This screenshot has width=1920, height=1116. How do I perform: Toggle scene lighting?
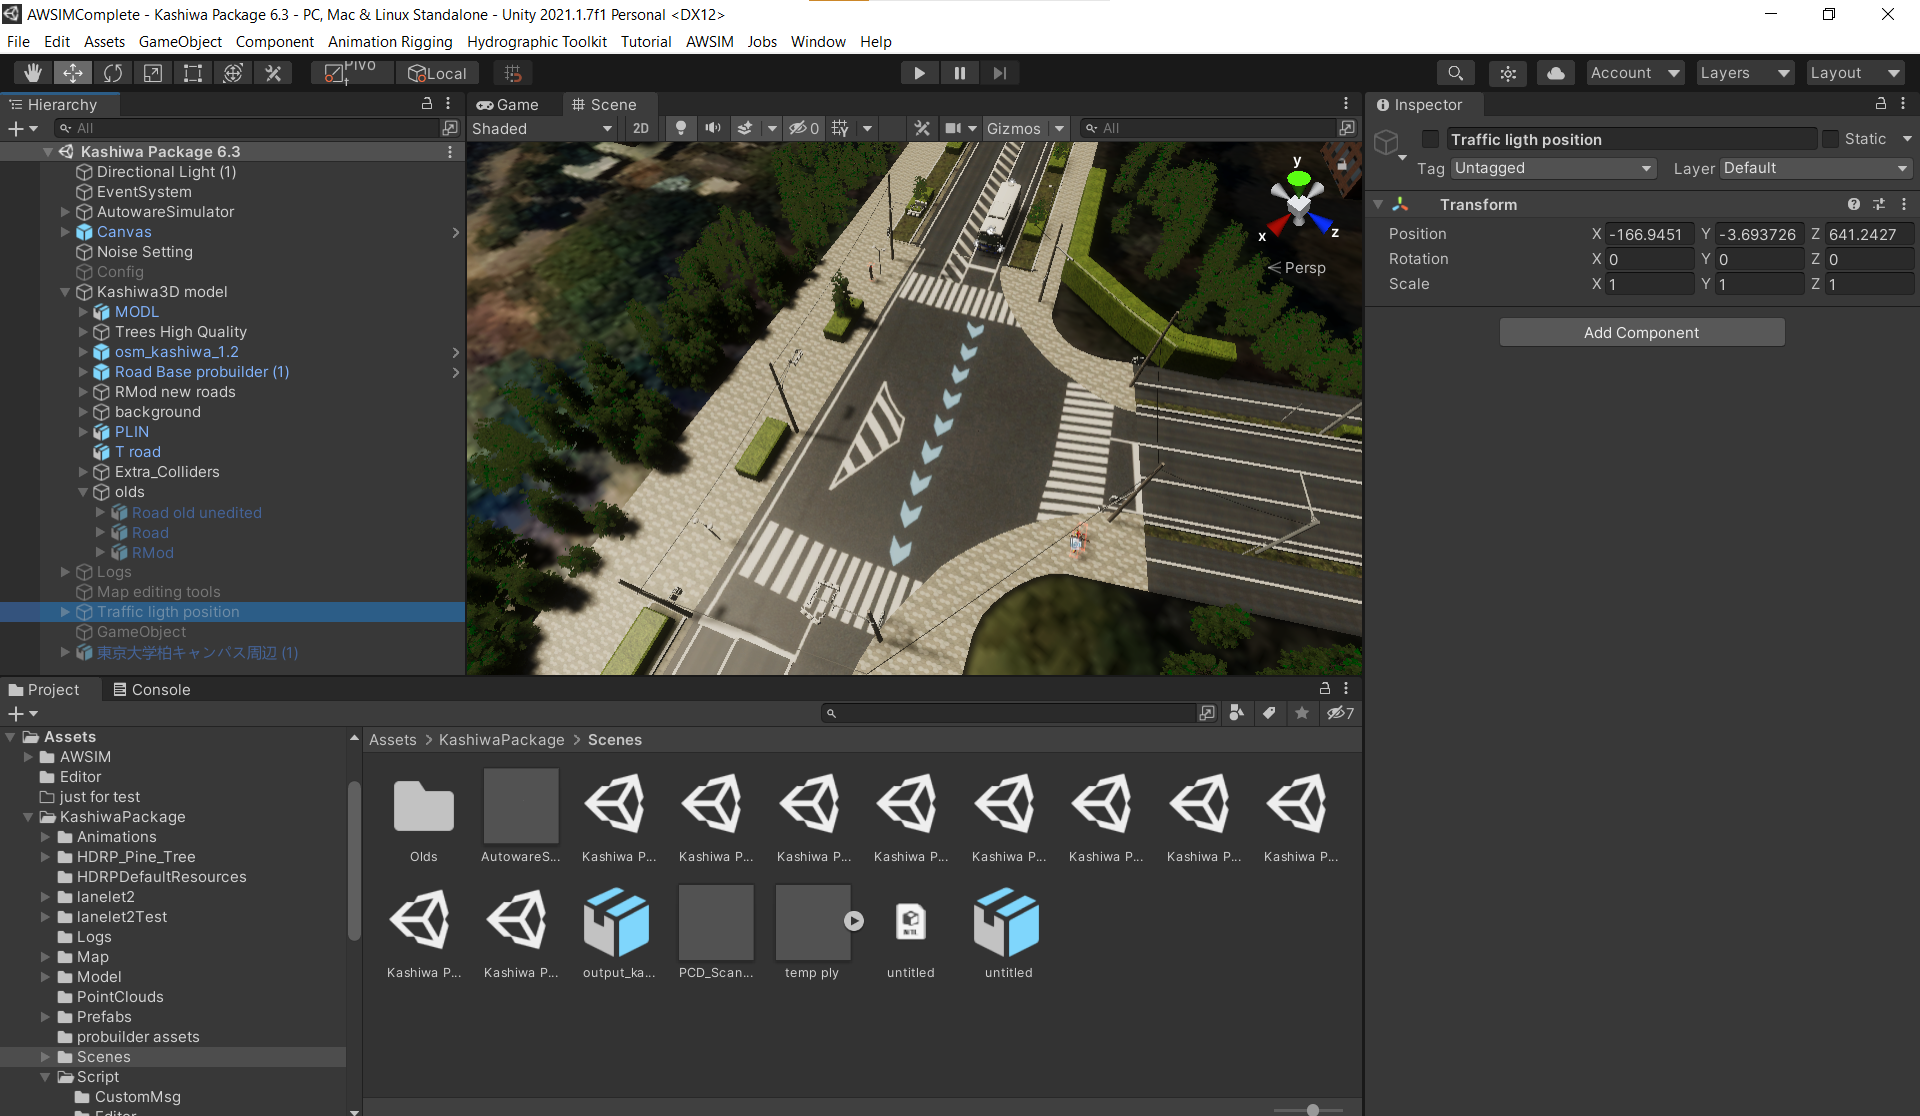(681, 128)
